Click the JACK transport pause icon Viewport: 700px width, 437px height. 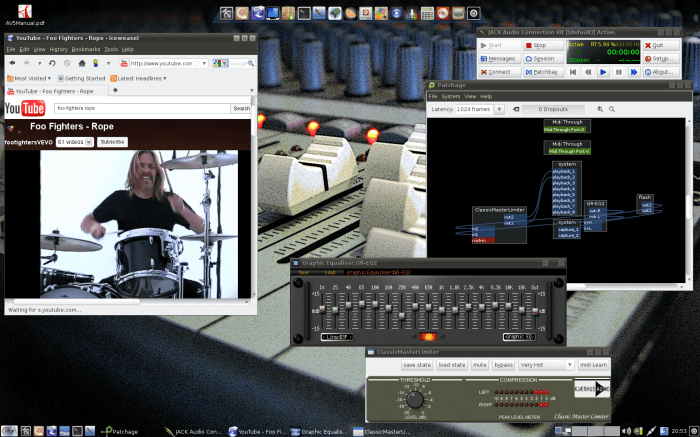(618, 72)
